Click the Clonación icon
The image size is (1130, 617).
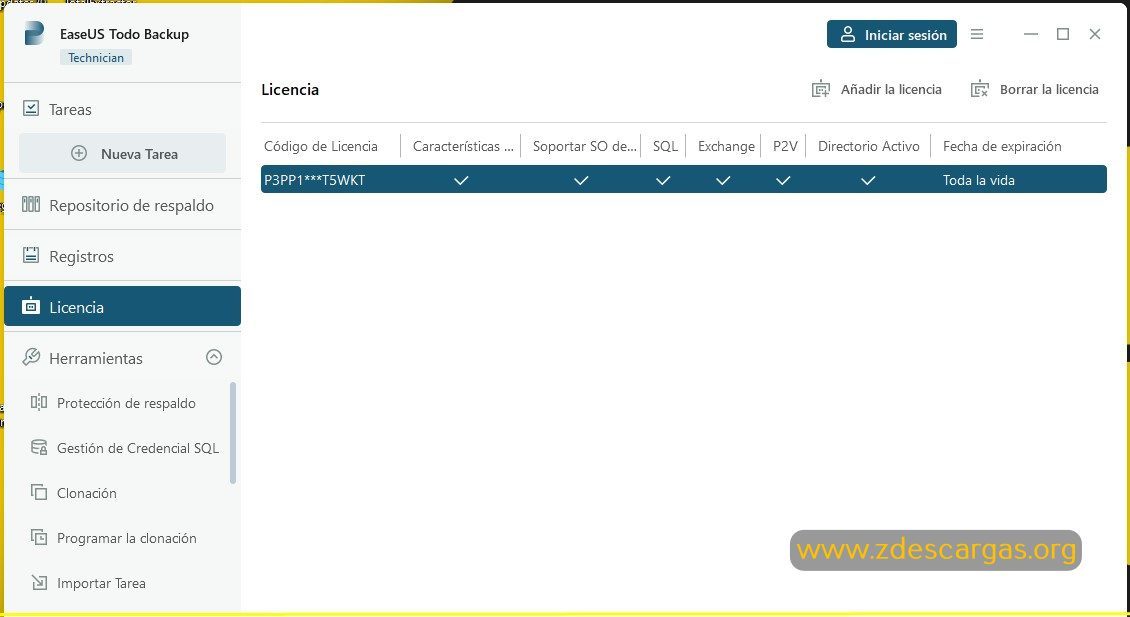coord(39,492)
